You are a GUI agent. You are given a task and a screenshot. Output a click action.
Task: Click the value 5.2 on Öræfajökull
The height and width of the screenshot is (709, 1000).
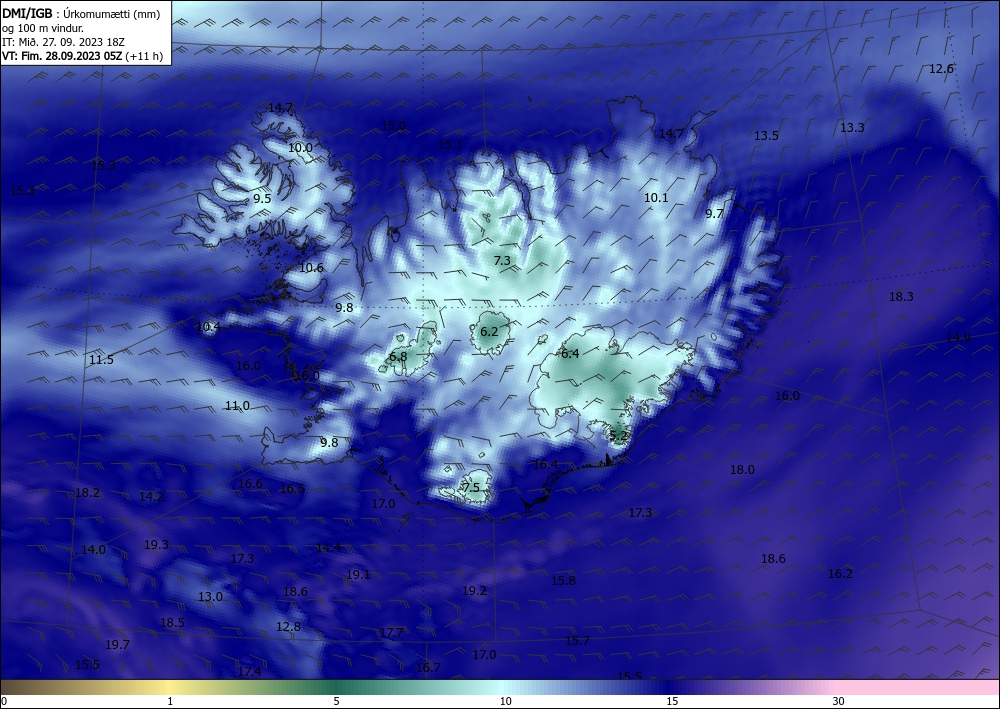point(619,435)
